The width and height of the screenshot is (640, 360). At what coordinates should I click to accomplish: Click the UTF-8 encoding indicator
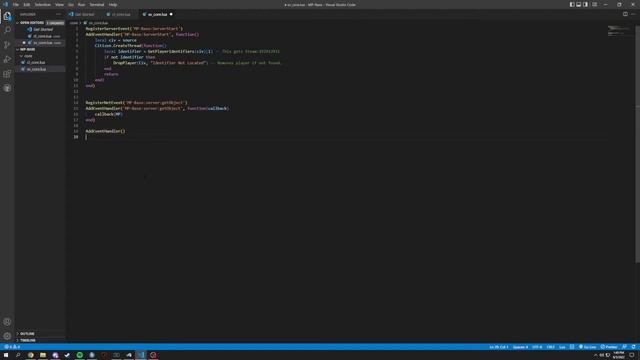pyautogui.click(x=537, y=347)
